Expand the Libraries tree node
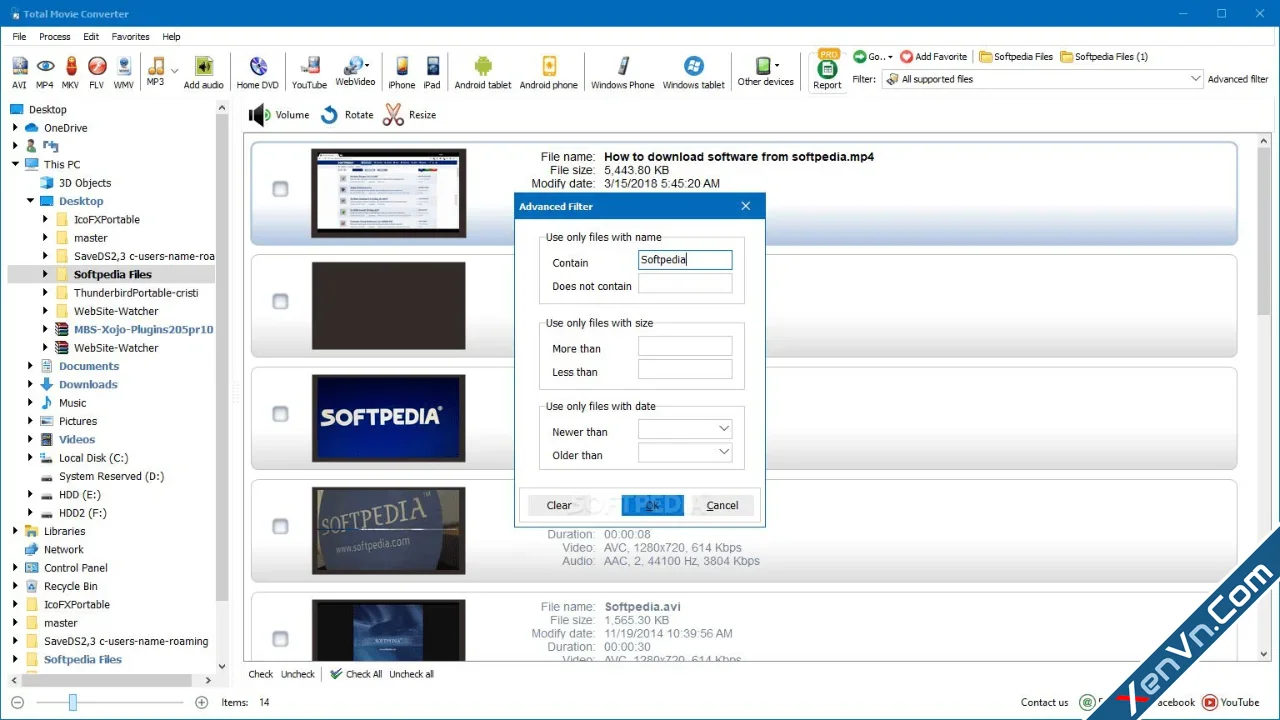The height and width of the screenshot is (720, 1280). pyautogui.click(x=15, y=531)
